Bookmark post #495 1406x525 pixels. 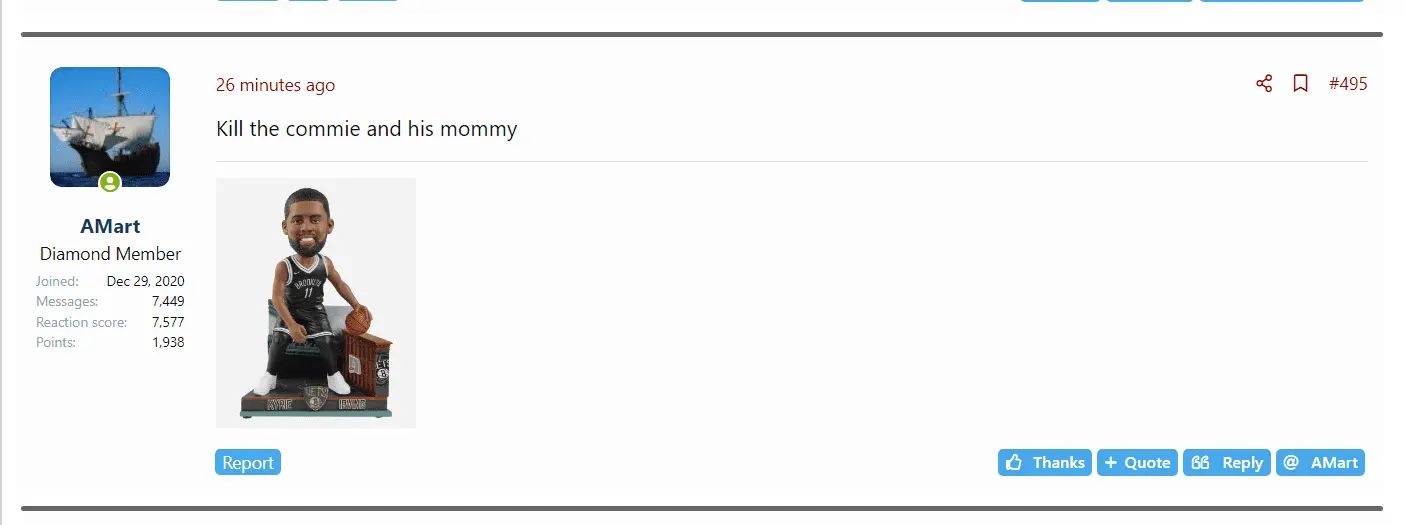[1300, 84]
